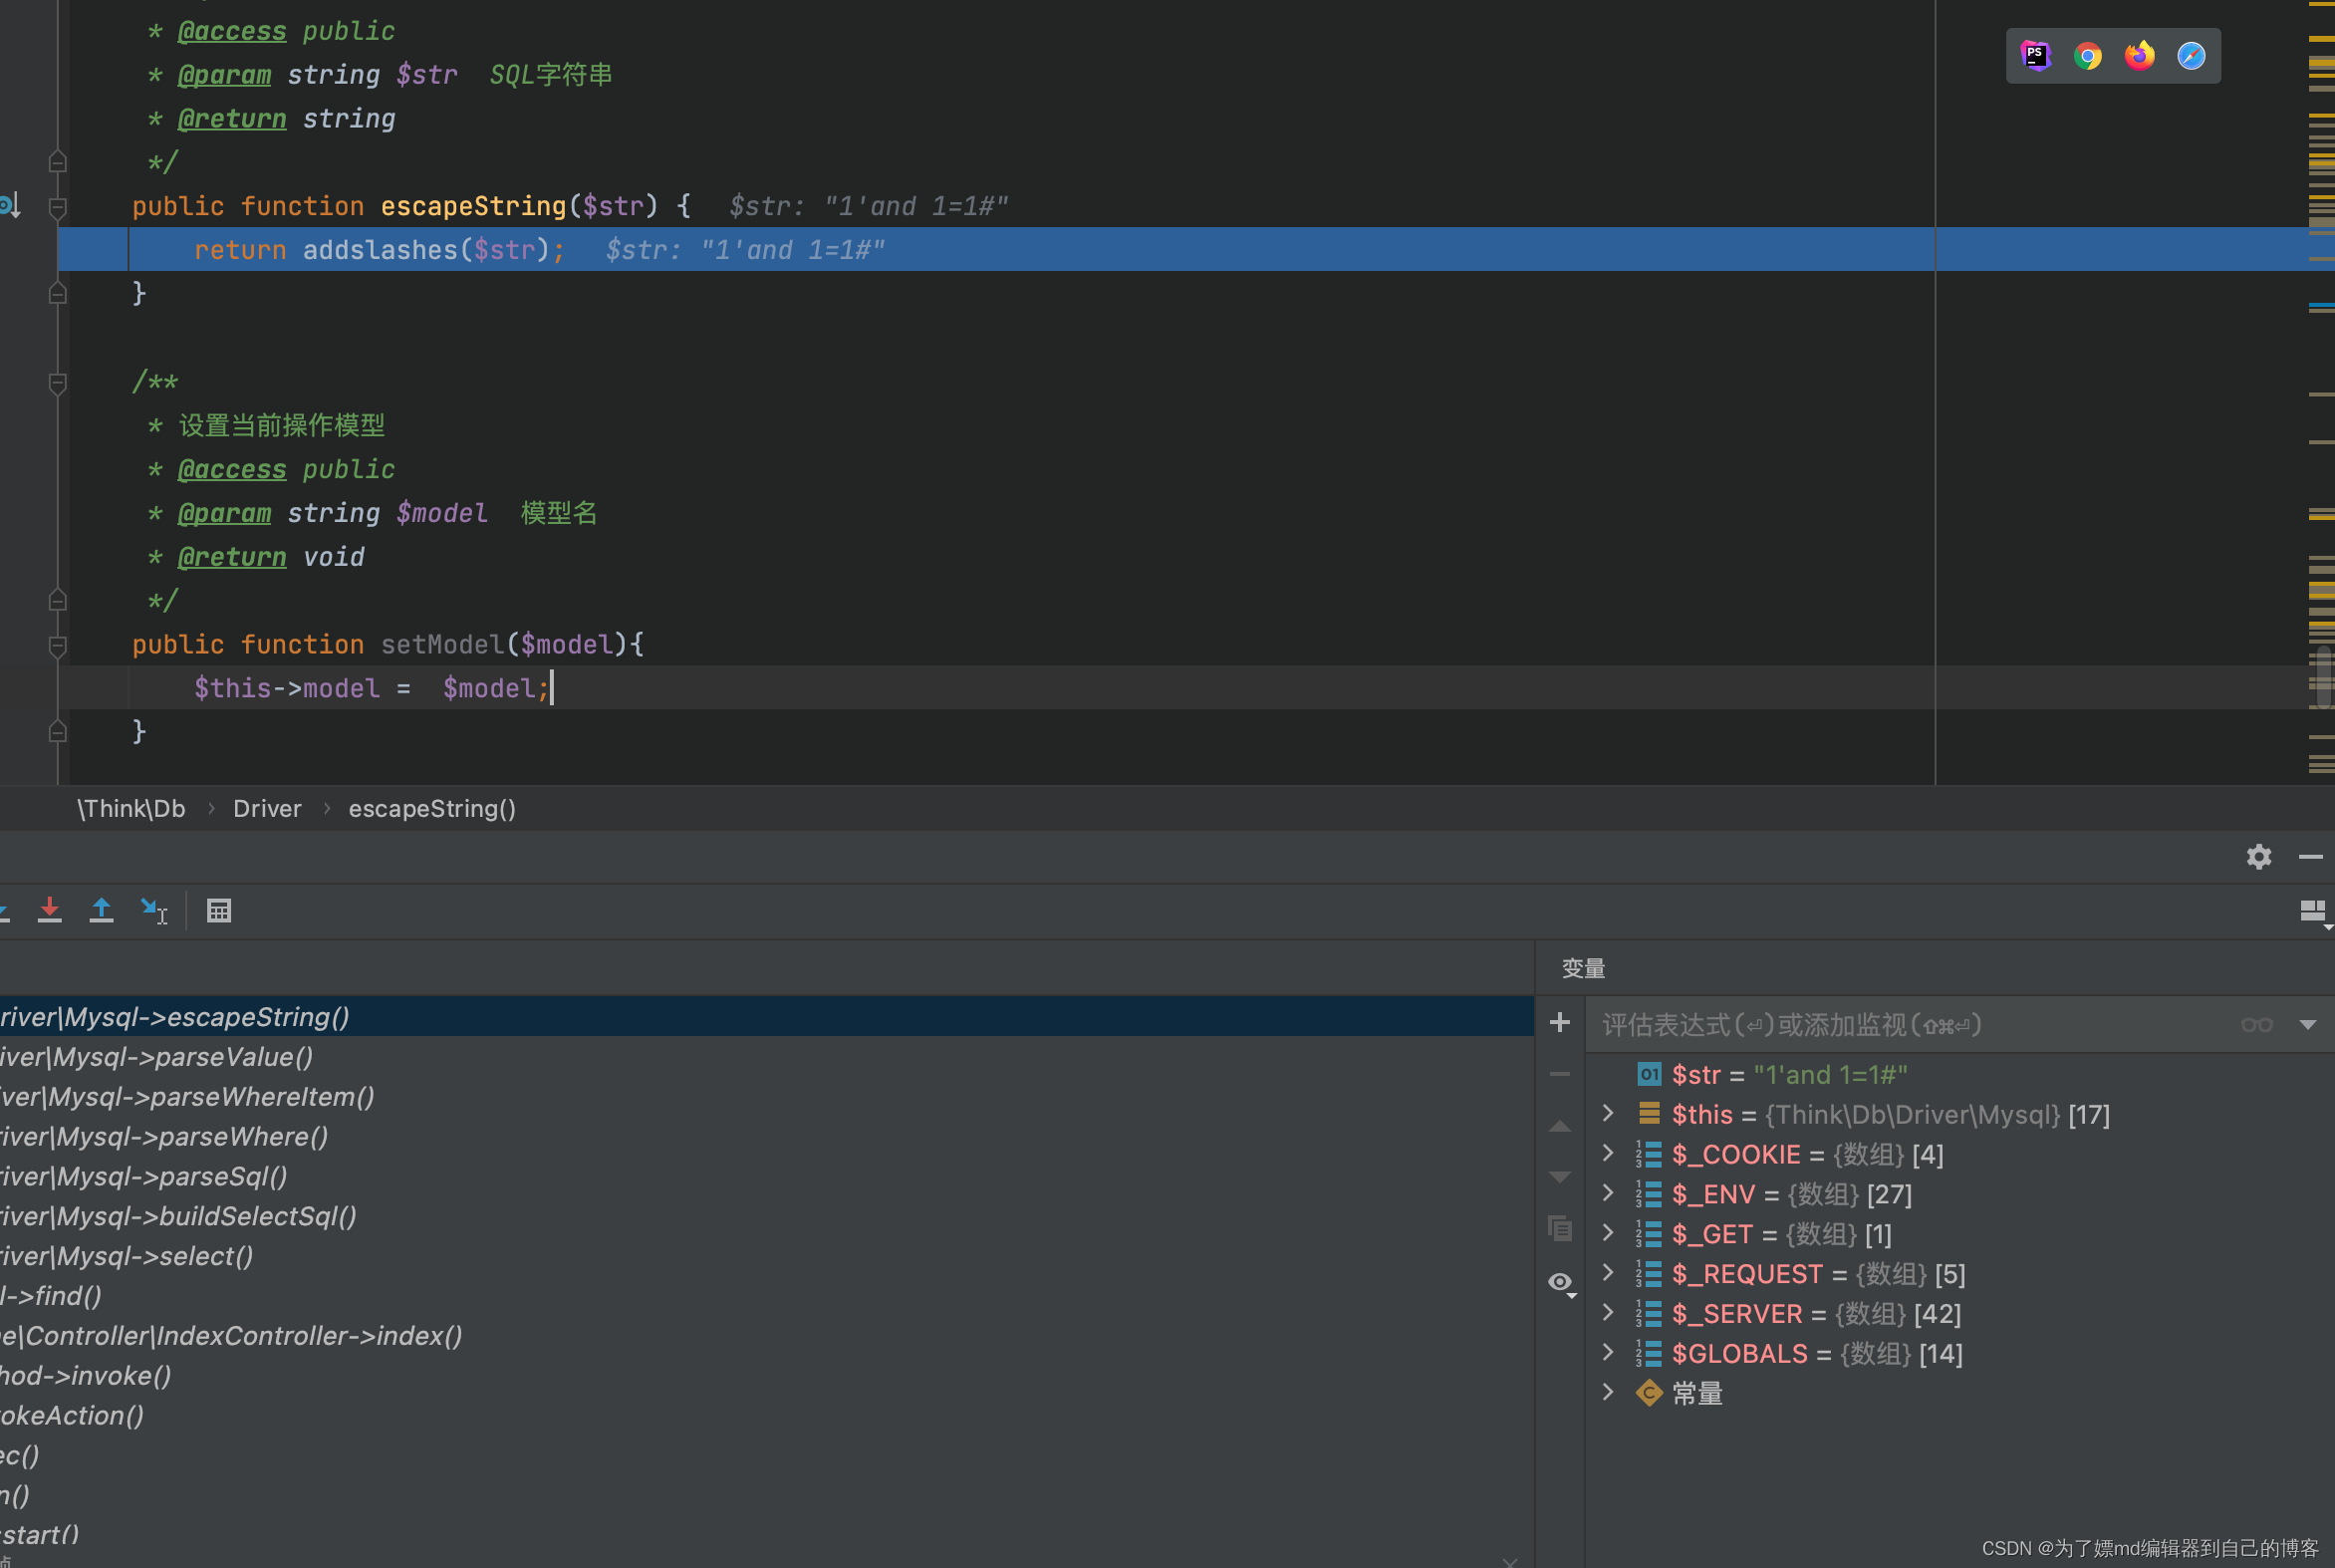Expand the $_SERVER array node
2335x1568 pixels.
pos(1607,1313)
